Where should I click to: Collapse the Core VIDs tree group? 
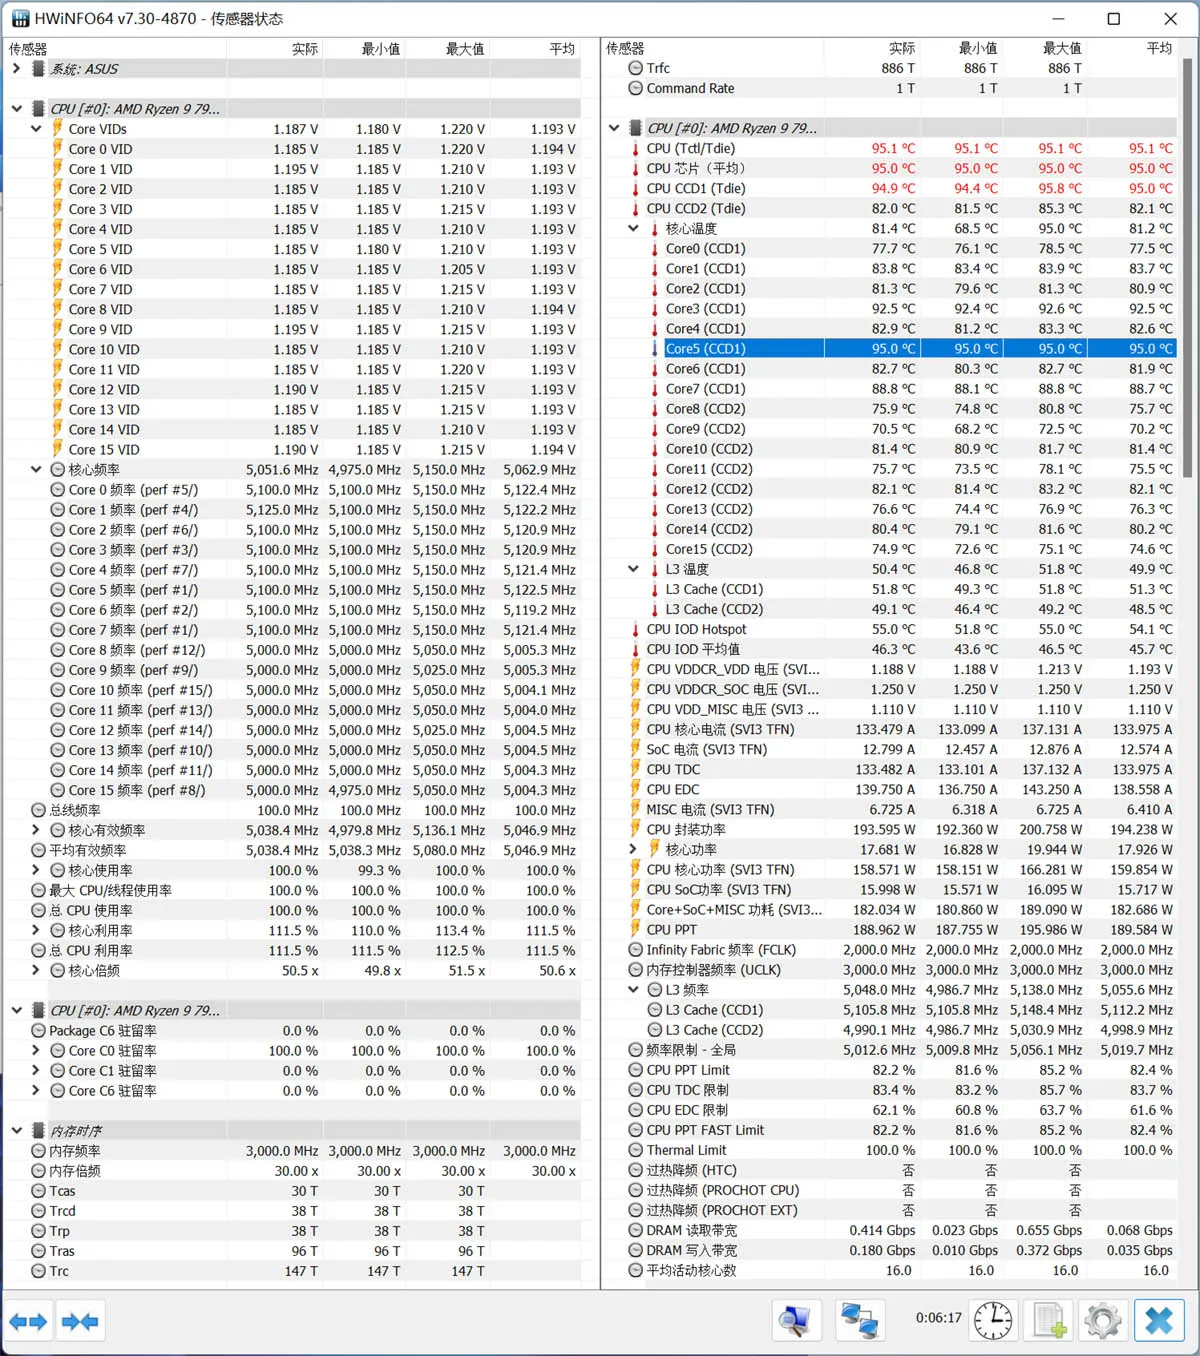point(36,129)
